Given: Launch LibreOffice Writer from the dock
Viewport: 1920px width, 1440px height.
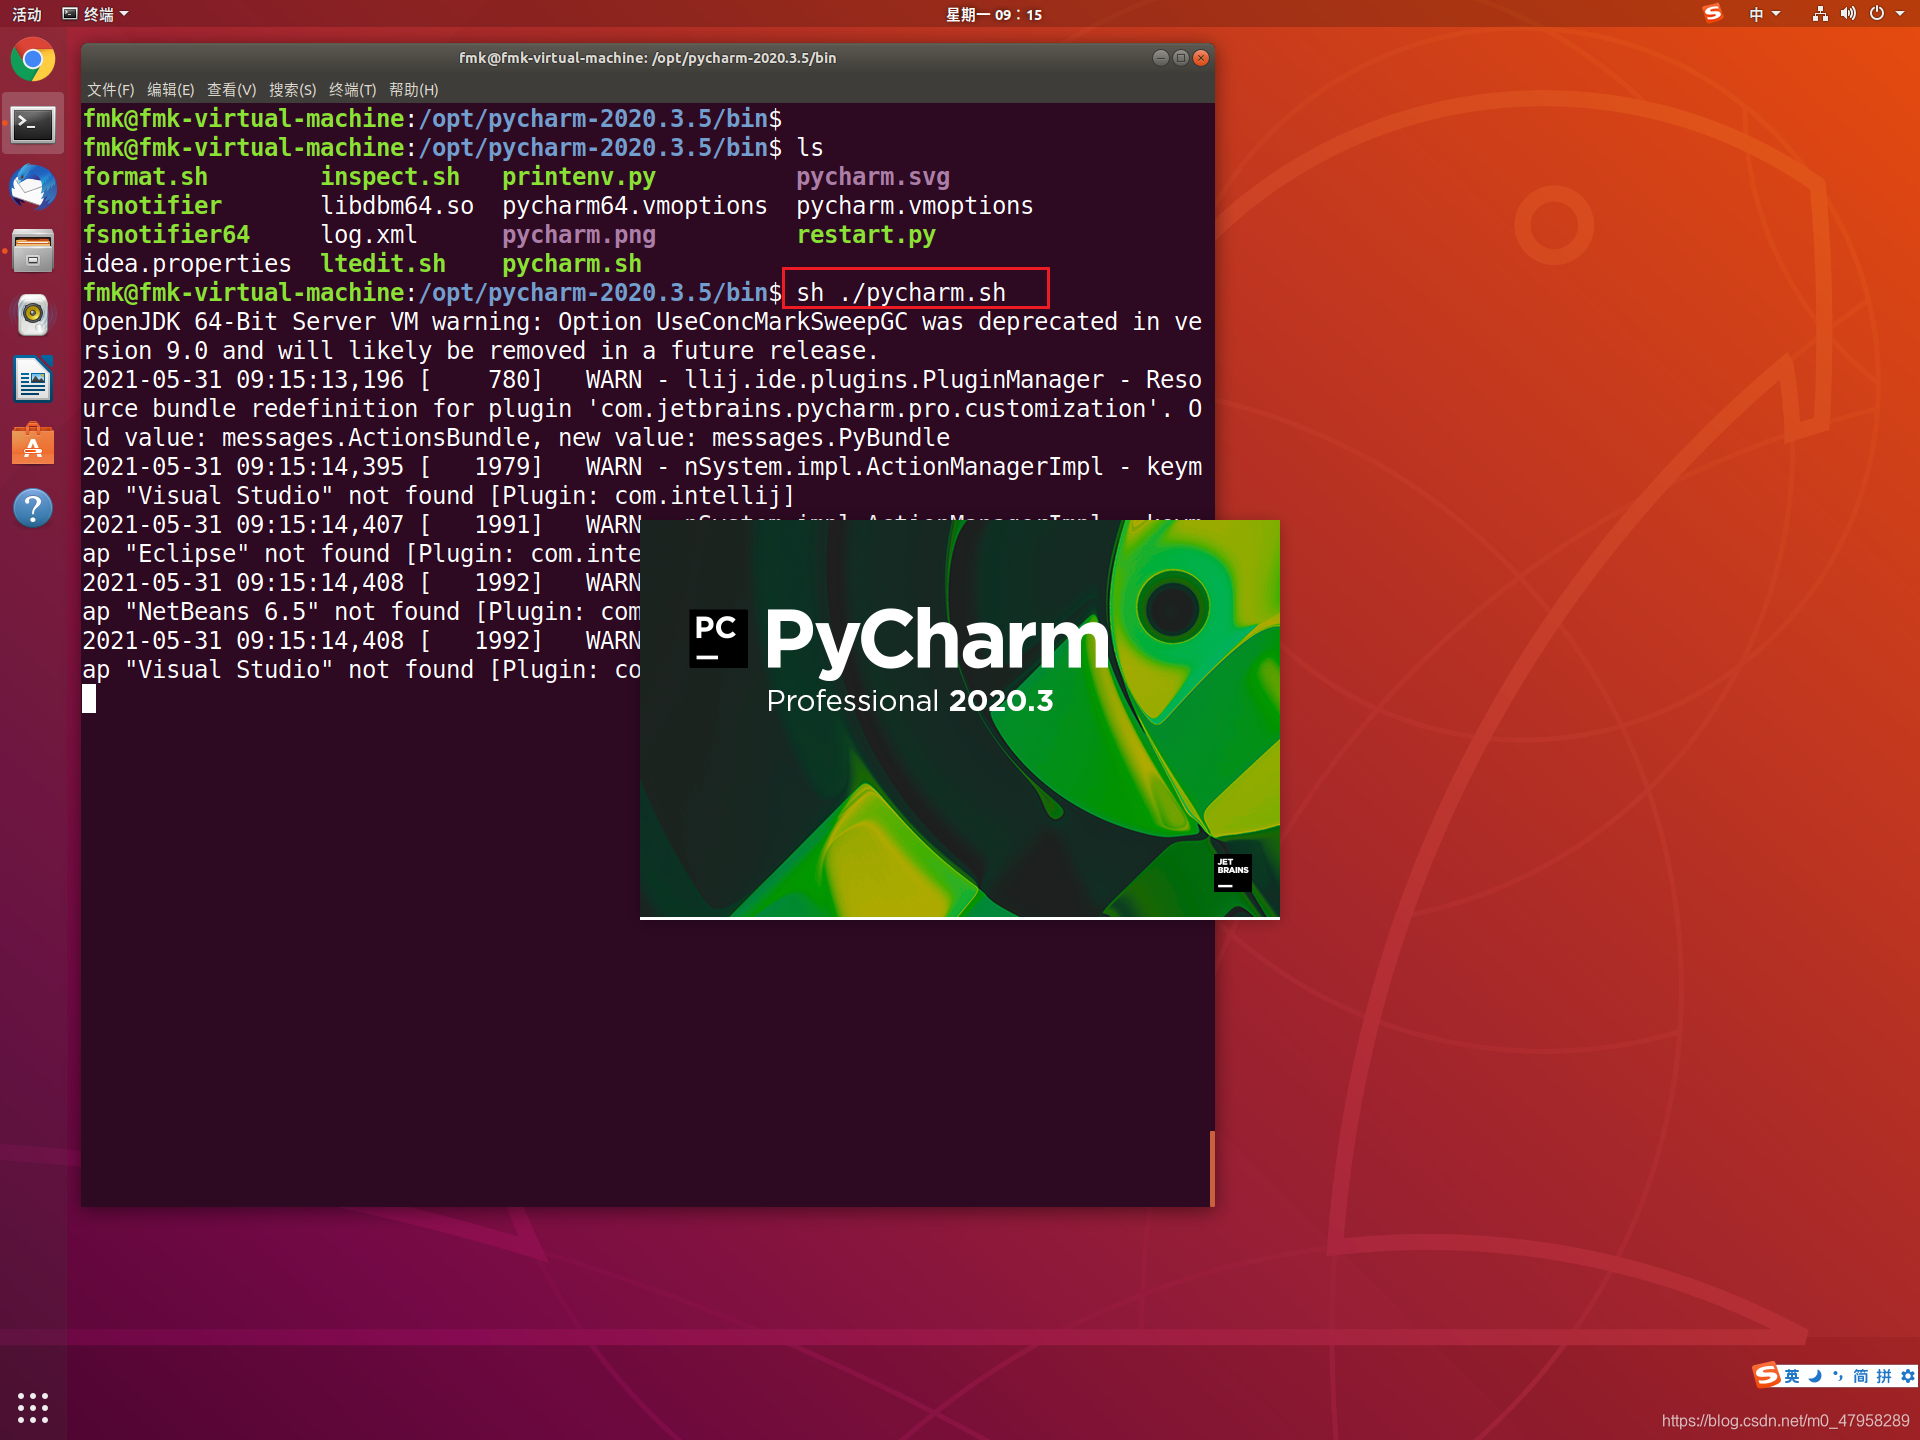Looking at the screenshot, I should tap(33, 379).
